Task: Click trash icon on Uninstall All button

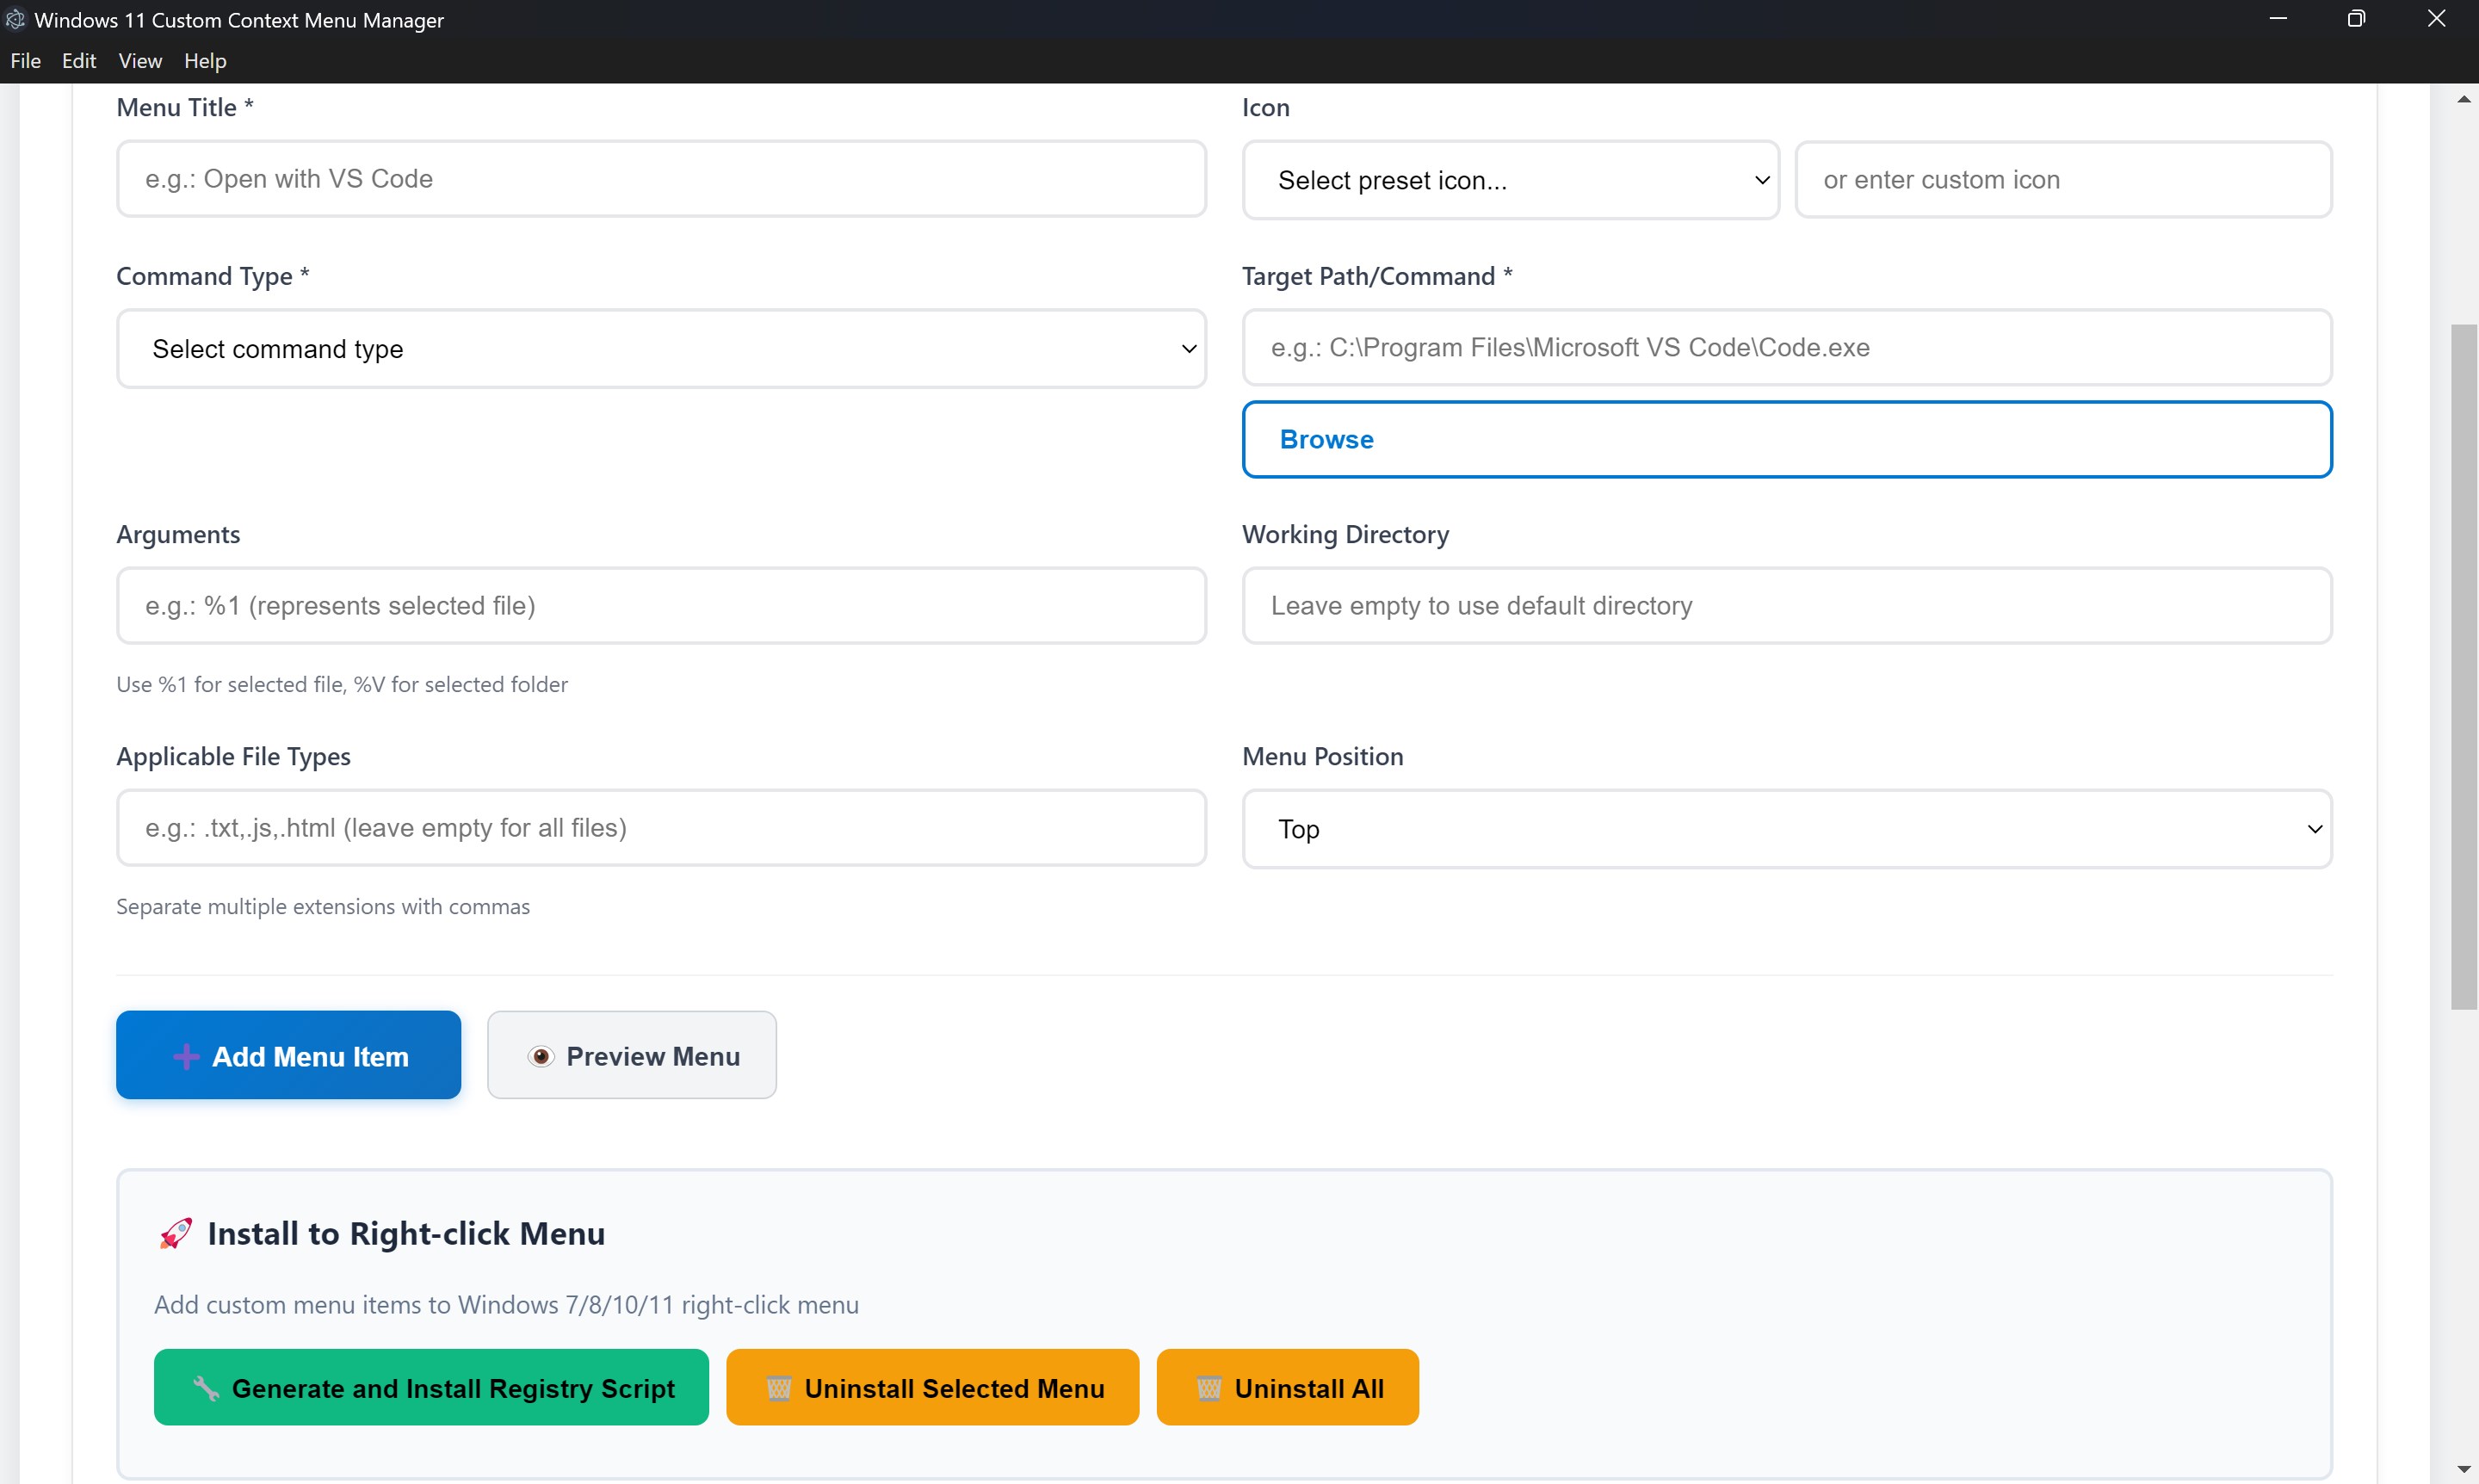Action: tap(1208, 1388)
